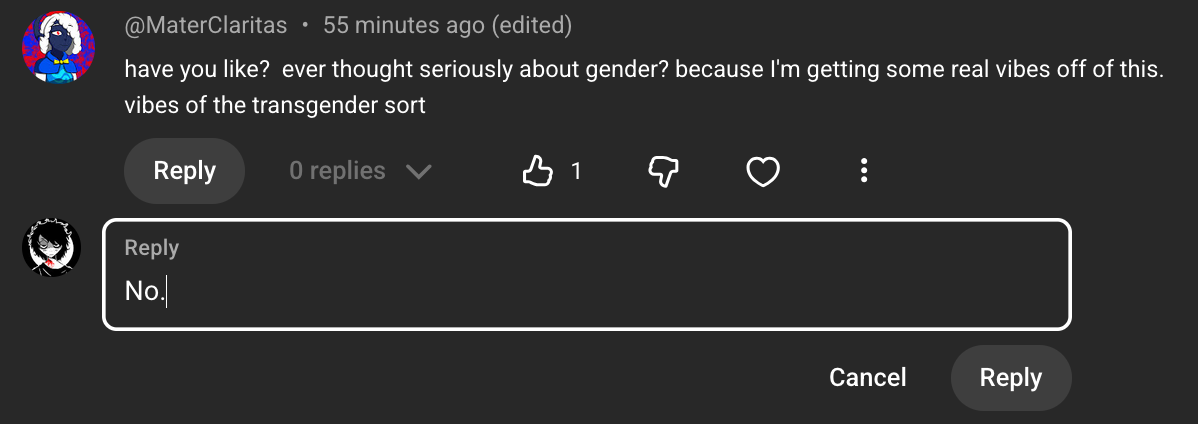Place cursor after "No." in reply
Screen dimensions: 1198x424
[x=166, y=292]
